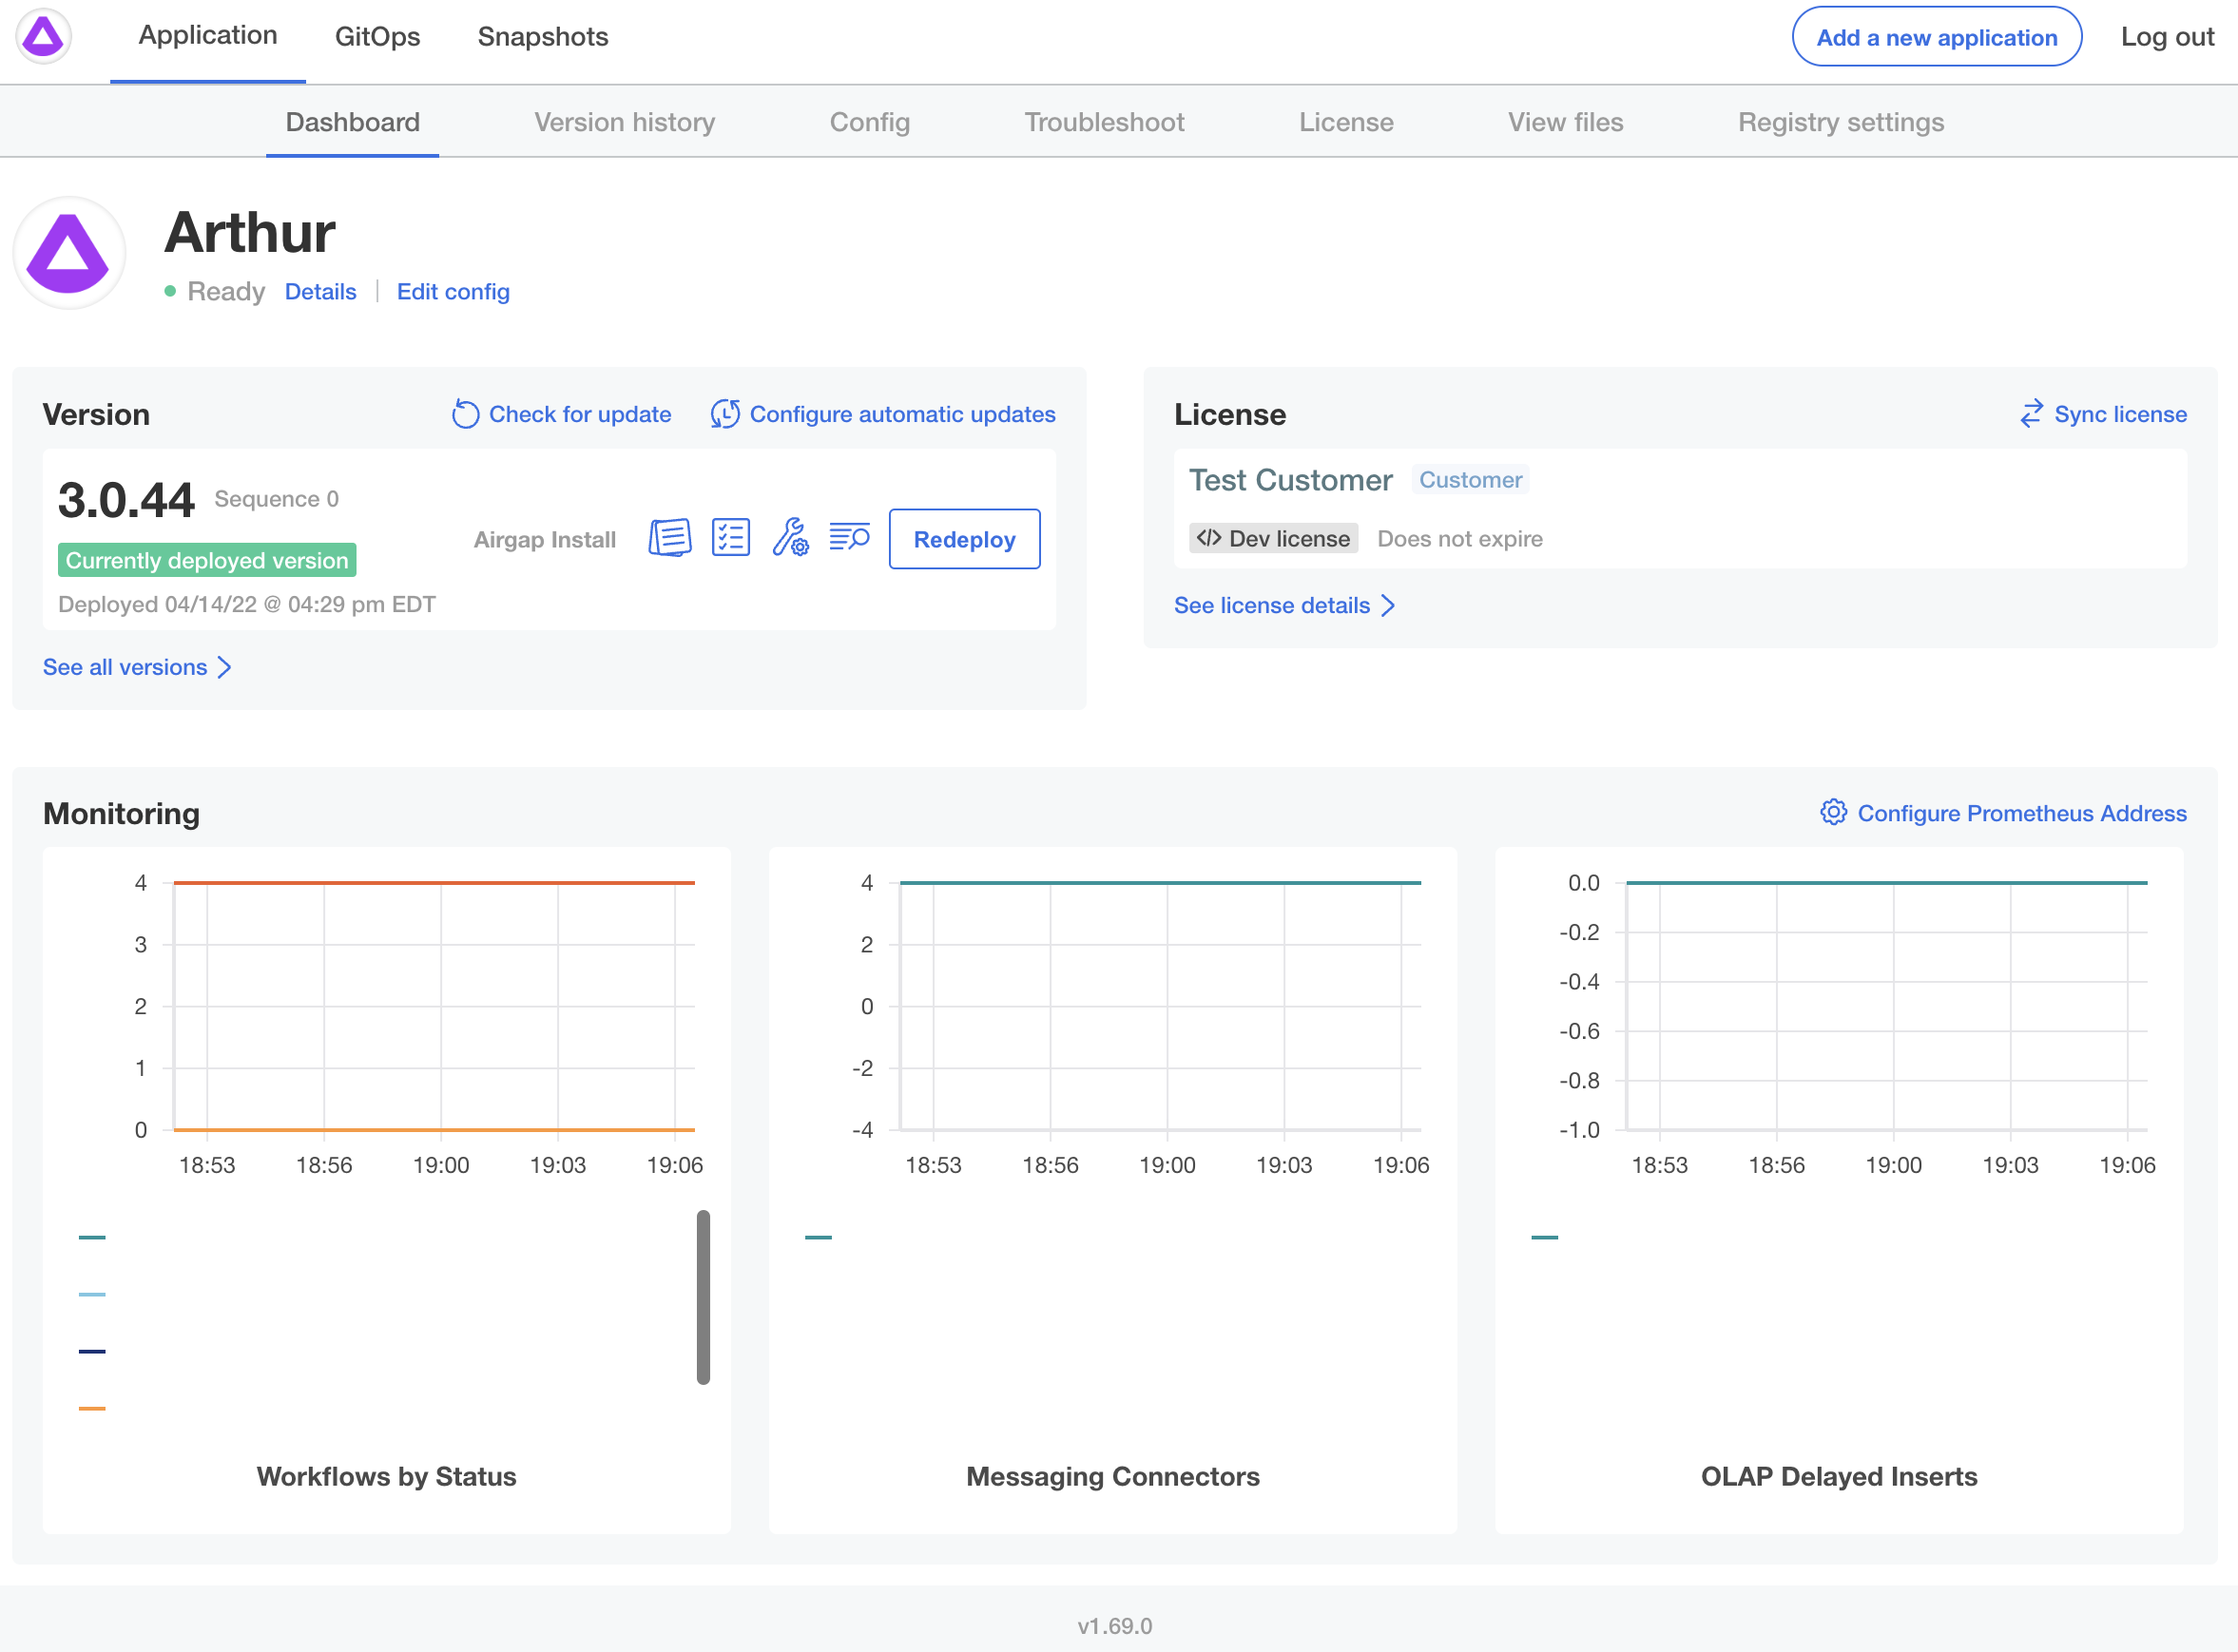This screenshot has height=1652, width=2238.
Task: Click the Redeploy button
Action: 964,539
